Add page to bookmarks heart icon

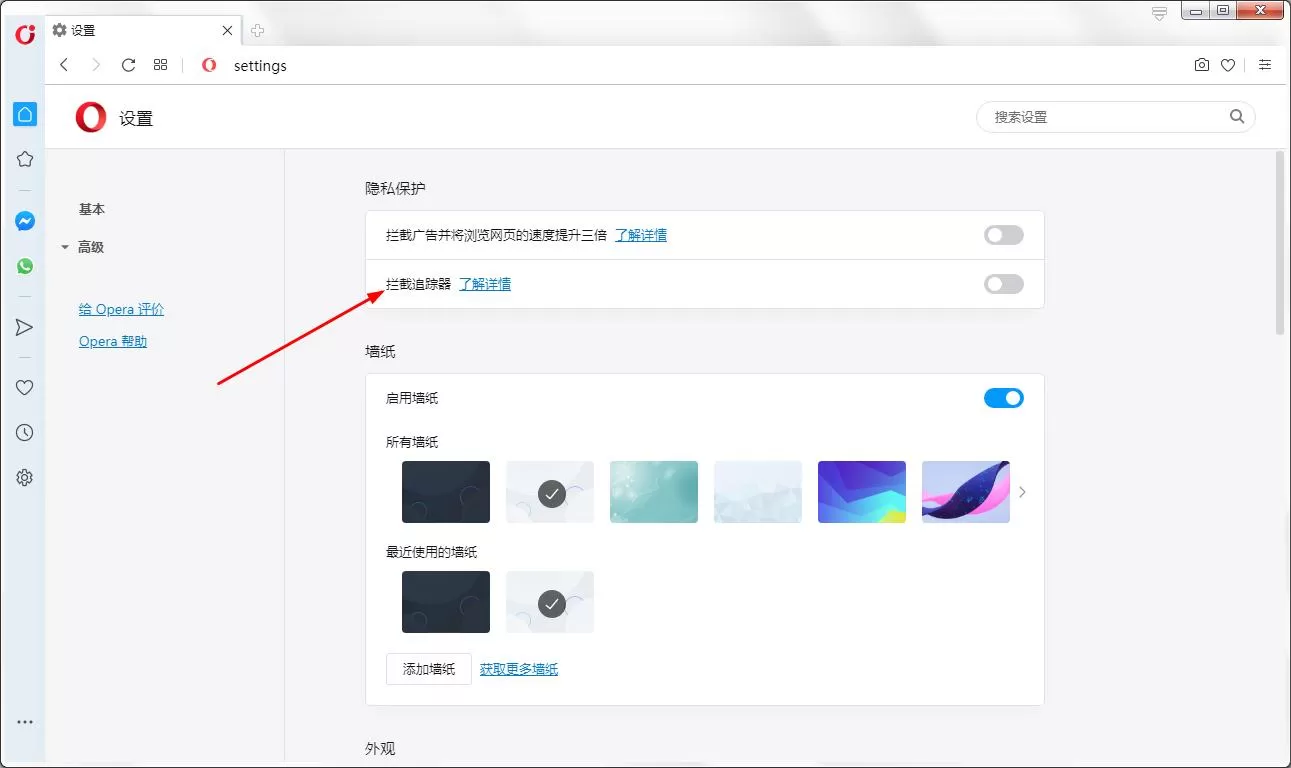tap(1228, 65)
